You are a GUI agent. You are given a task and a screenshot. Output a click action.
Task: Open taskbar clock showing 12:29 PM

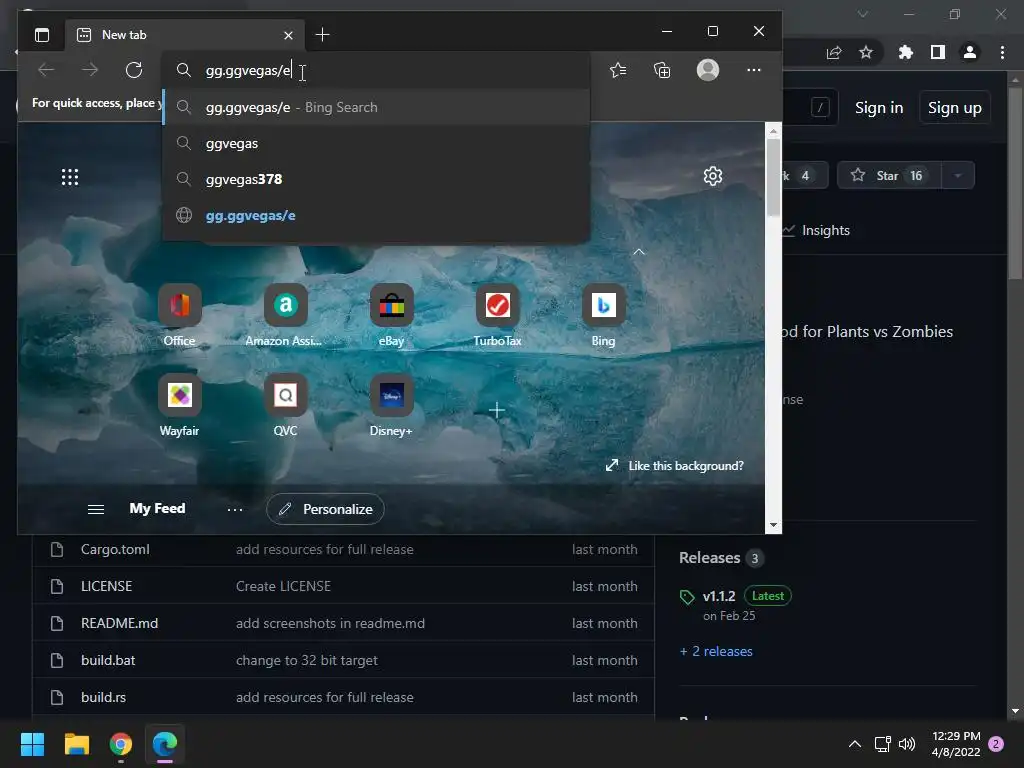tap(956, 744)
